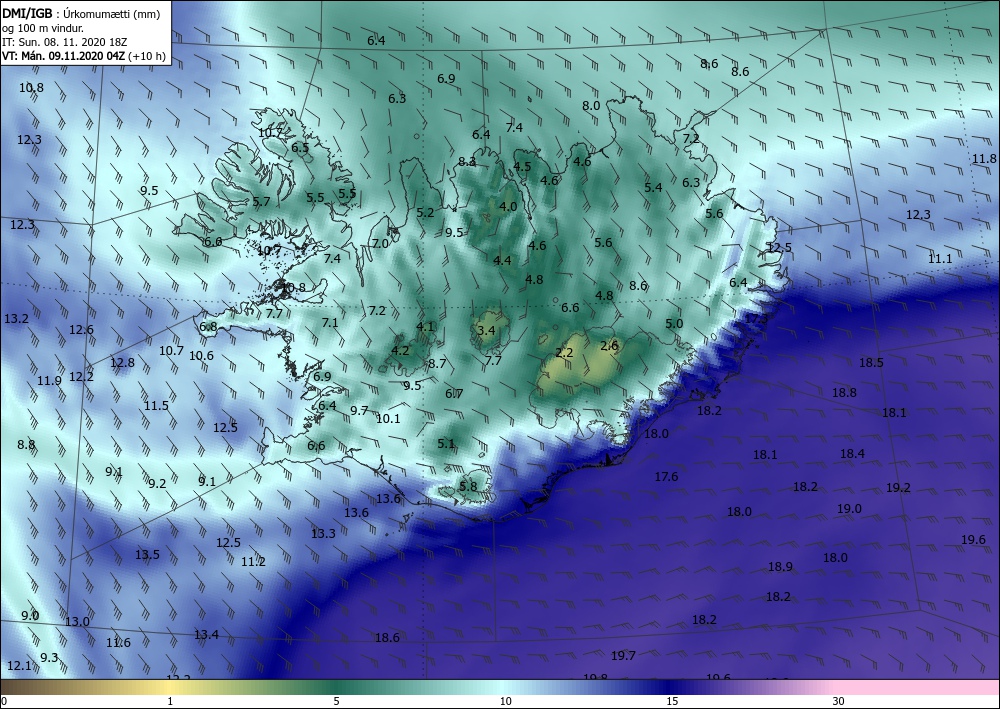This screenshot has height=709, width=1000.
Task: Click the '18.4' value on the map
Action: (853, 454)
